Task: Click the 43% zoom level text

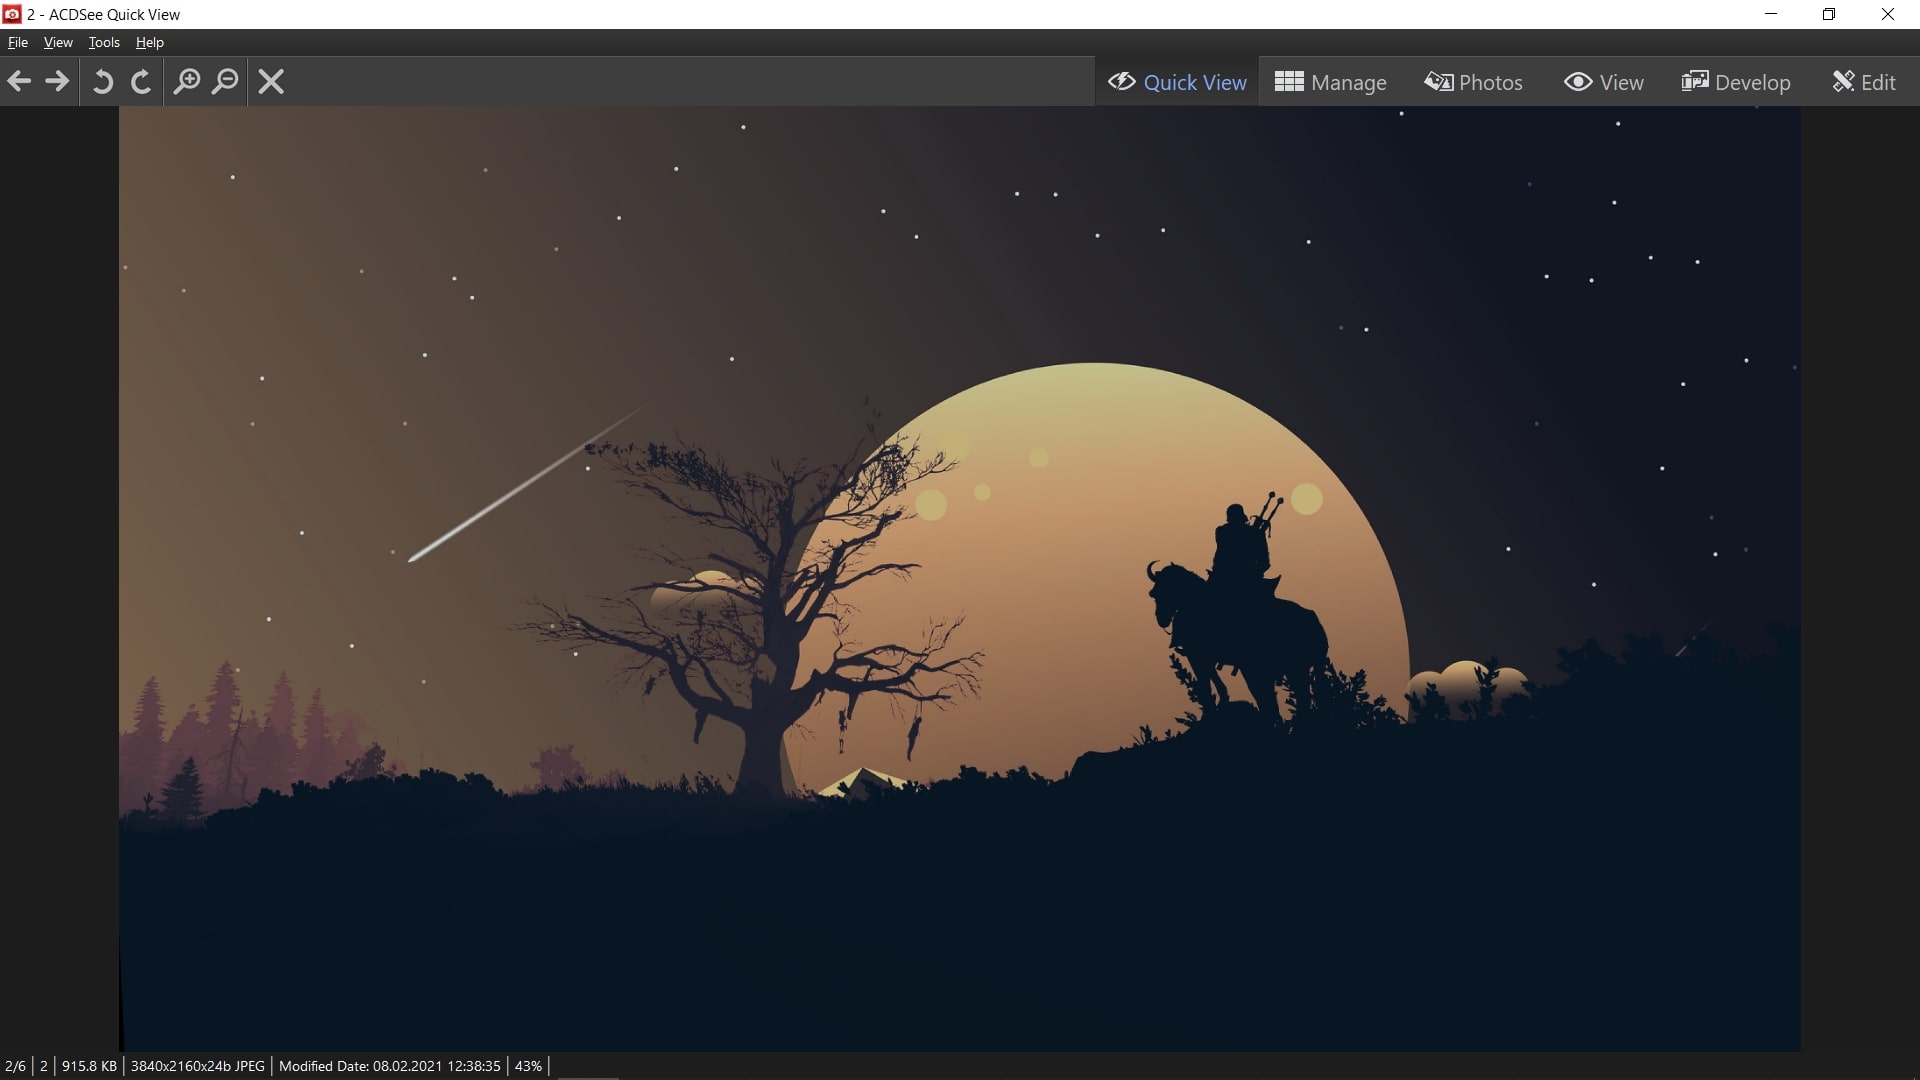Action: [528, 1066]
